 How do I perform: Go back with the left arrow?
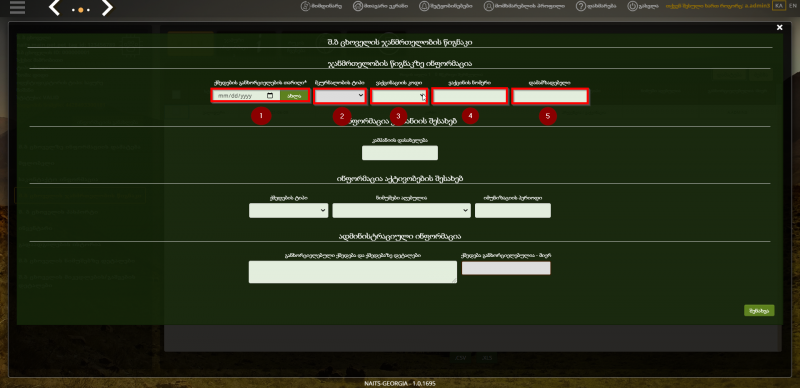(54, 8)
